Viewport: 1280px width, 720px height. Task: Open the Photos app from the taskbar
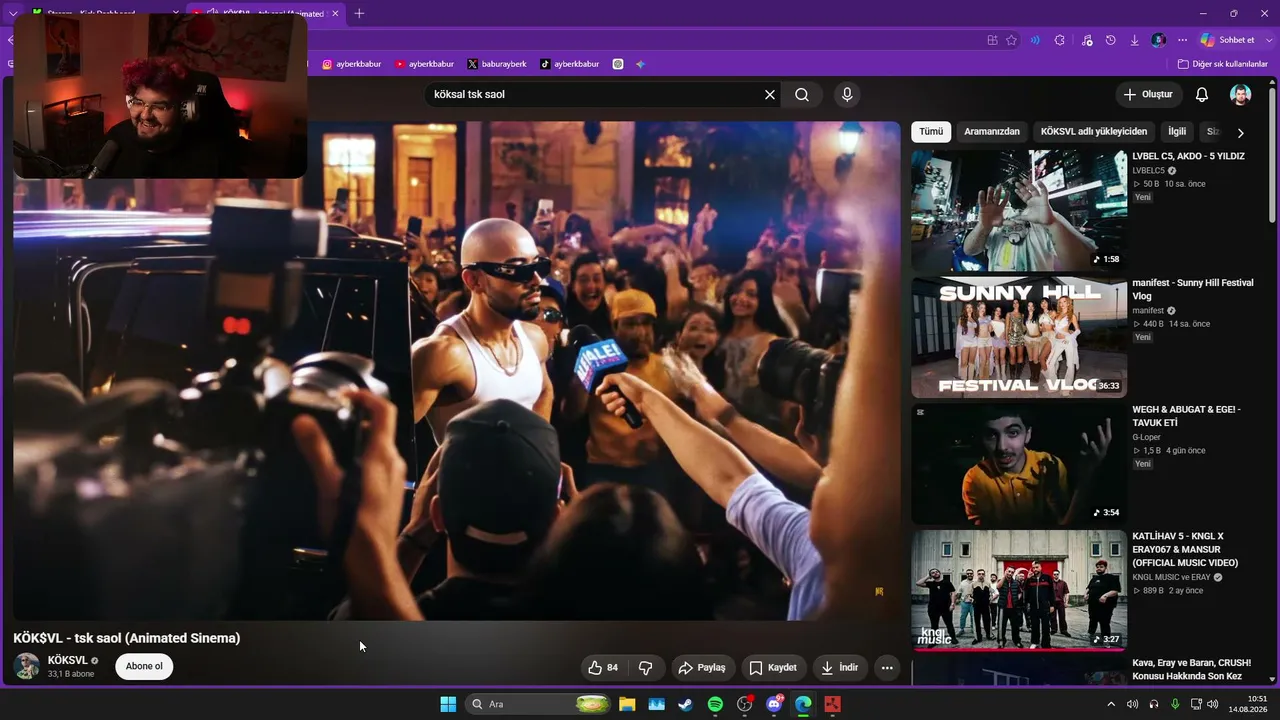tap(656, 704)
